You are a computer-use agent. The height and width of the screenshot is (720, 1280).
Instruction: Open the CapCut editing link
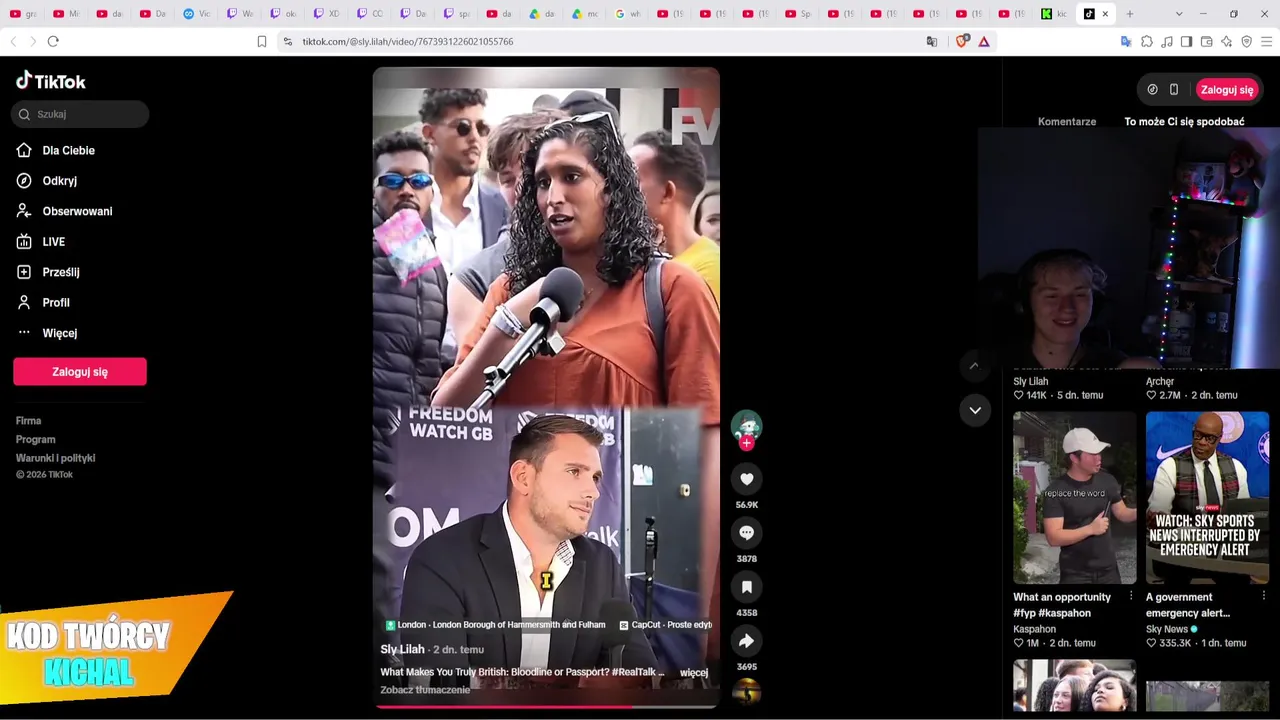[x=666, y=625]
